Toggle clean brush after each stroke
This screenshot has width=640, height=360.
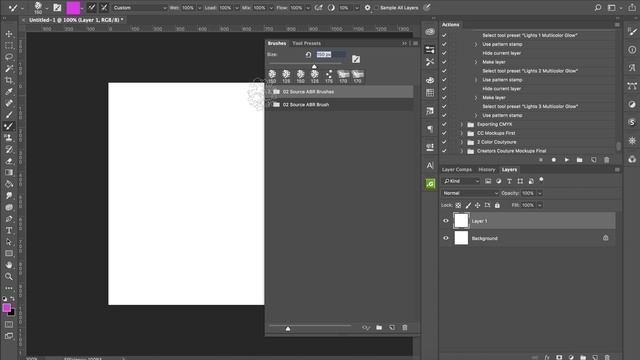tap(104, 7)
